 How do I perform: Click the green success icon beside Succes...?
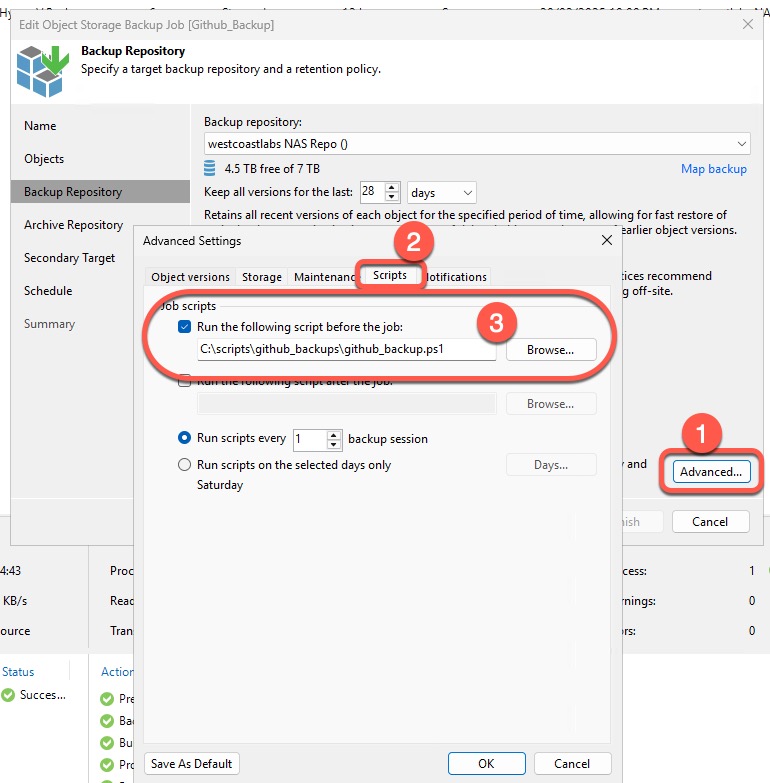(x=9, y=695)
